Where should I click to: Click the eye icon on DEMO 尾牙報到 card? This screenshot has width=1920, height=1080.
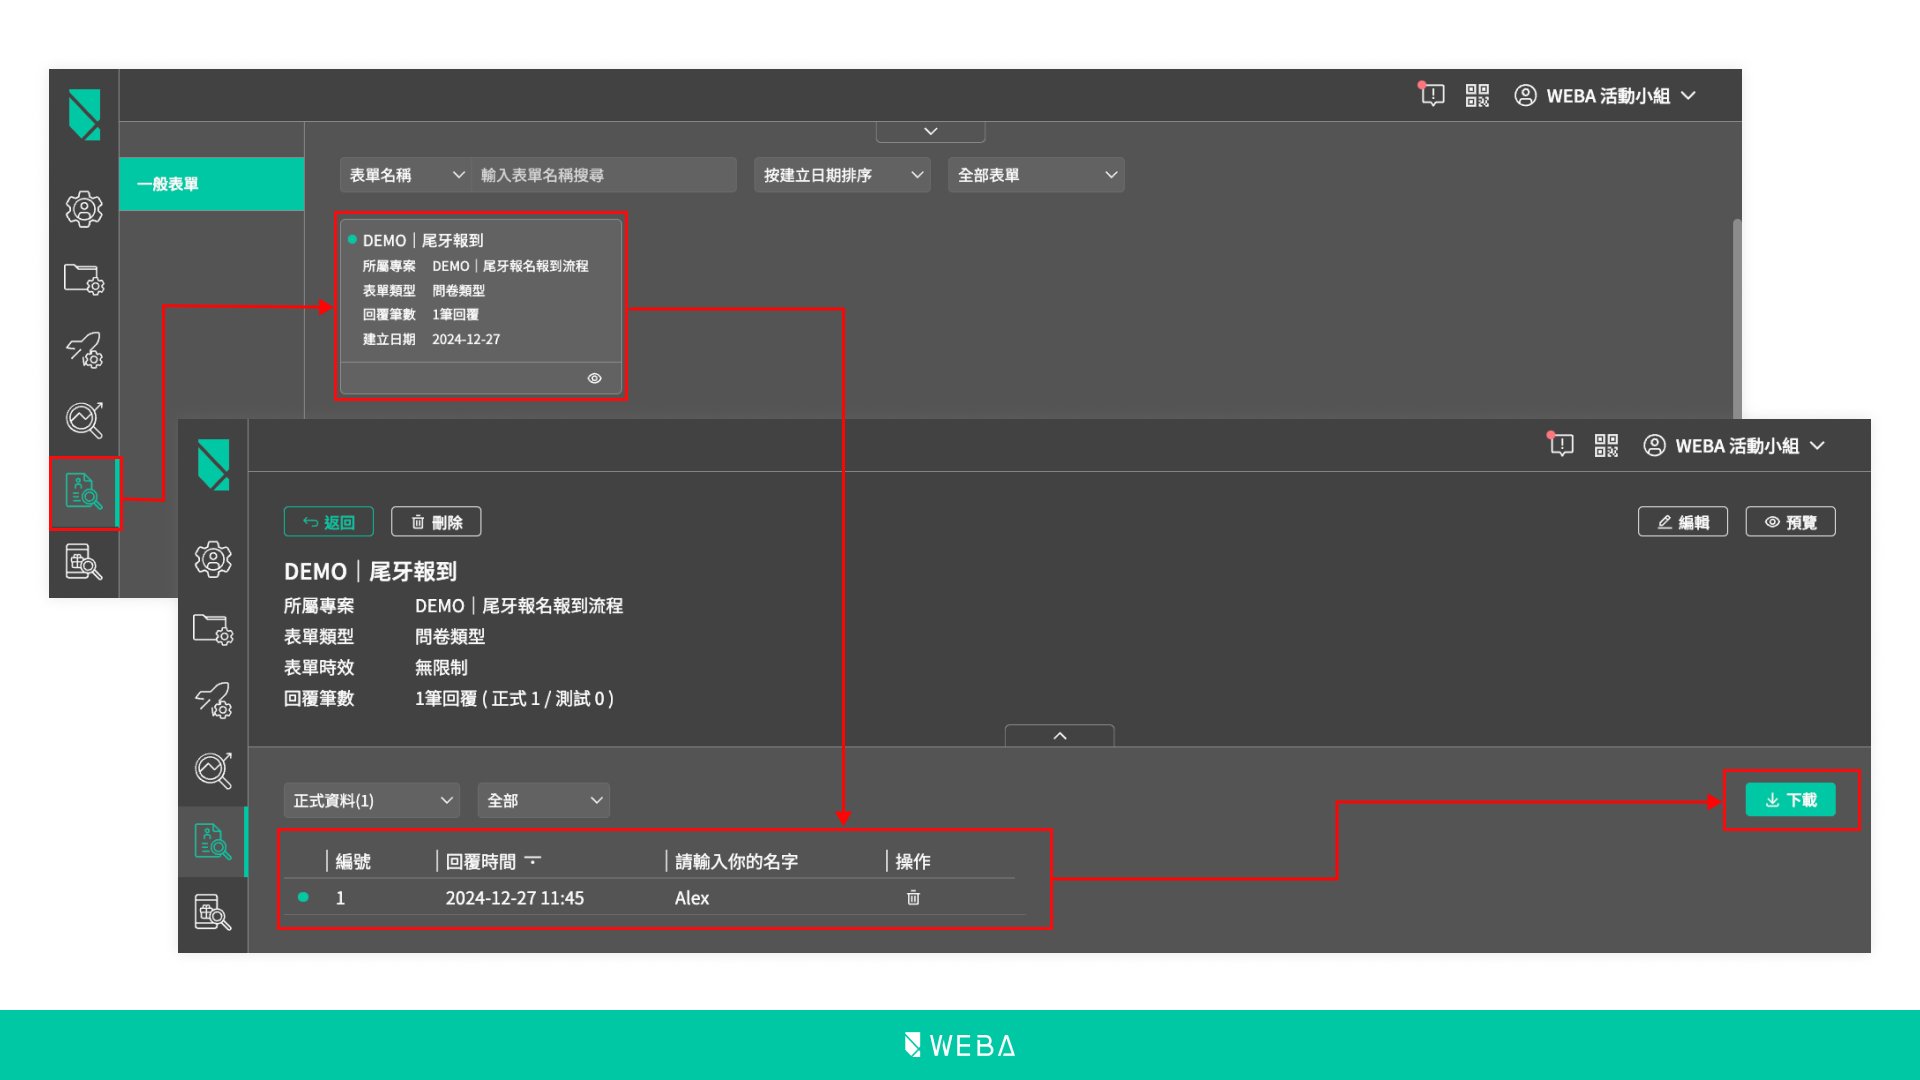point(594,378)
